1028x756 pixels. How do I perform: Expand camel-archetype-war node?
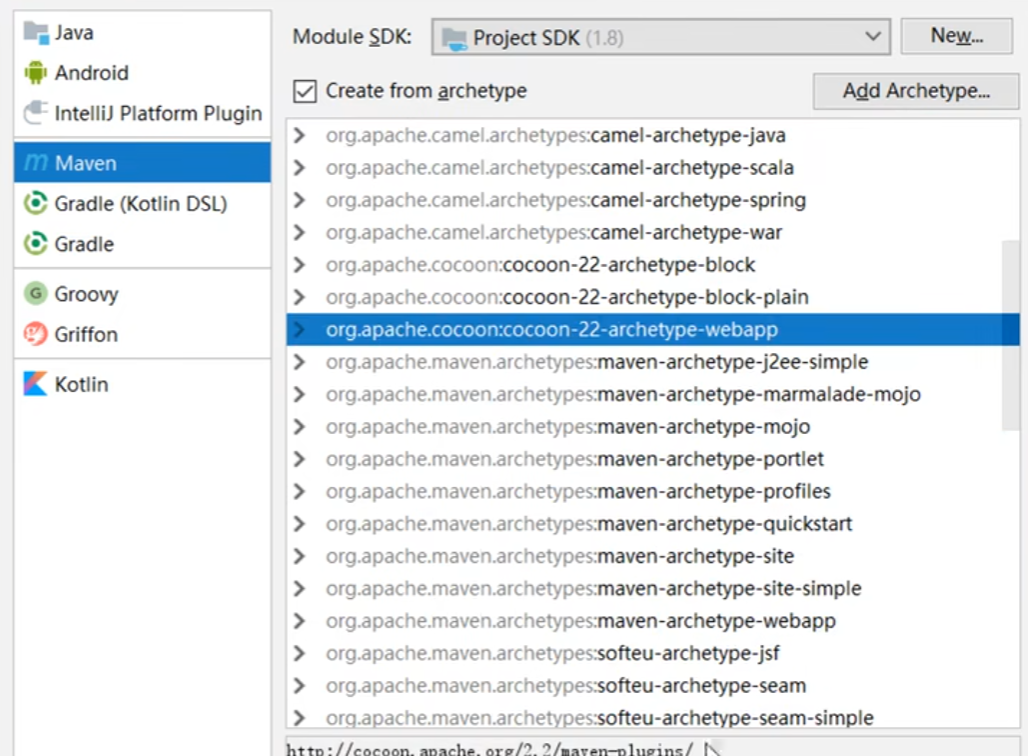(x=300, y=233)
